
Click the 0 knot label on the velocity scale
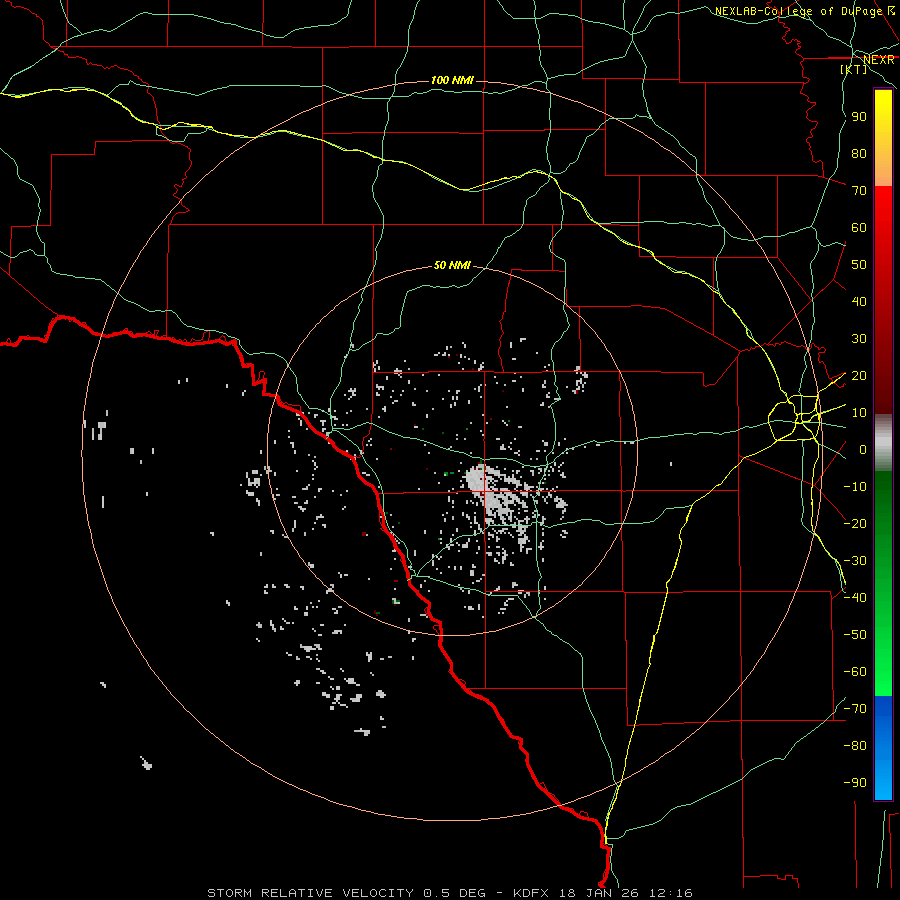pyautogui.click(x=863, y=450)
